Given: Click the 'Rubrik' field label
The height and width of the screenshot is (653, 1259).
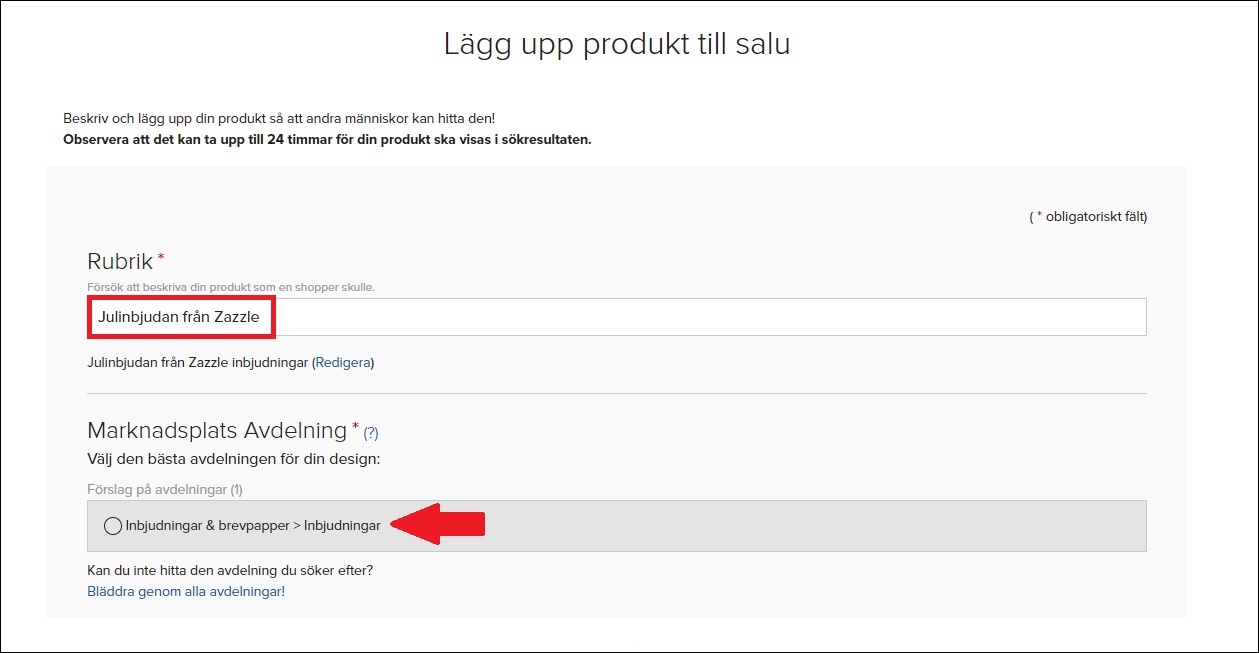Looking at the screenshot, I should [120, 262].
